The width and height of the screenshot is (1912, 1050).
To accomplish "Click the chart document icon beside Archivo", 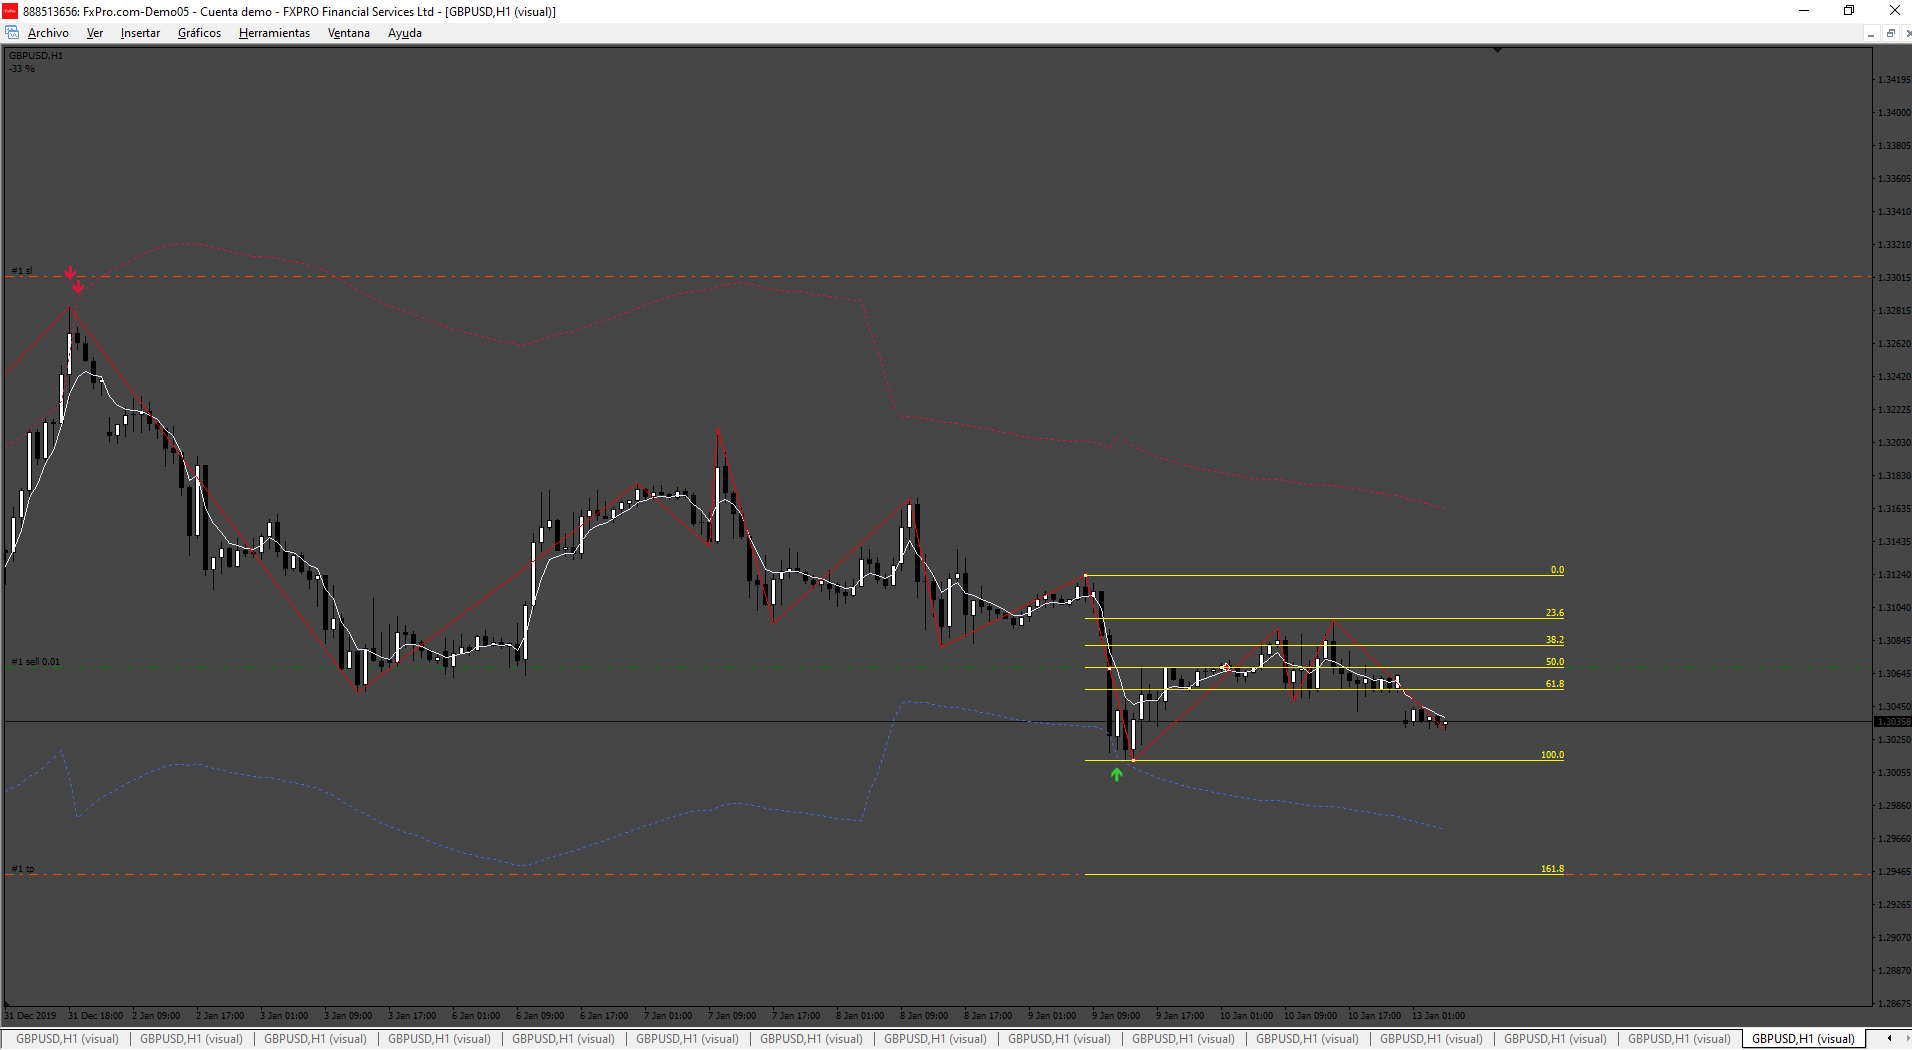I will click(12, 33).
